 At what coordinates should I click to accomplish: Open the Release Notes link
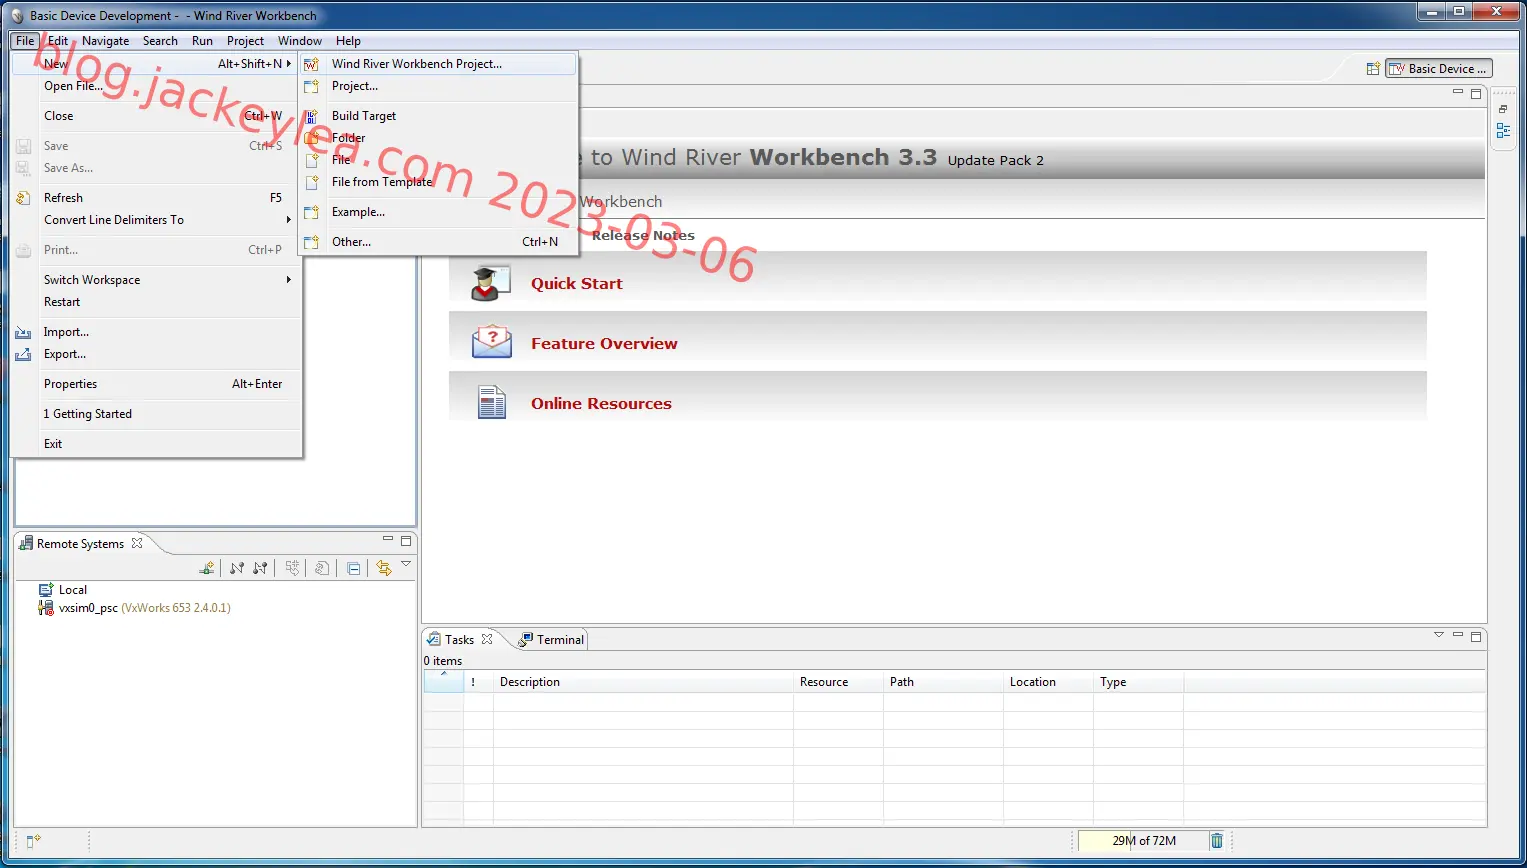643,236
